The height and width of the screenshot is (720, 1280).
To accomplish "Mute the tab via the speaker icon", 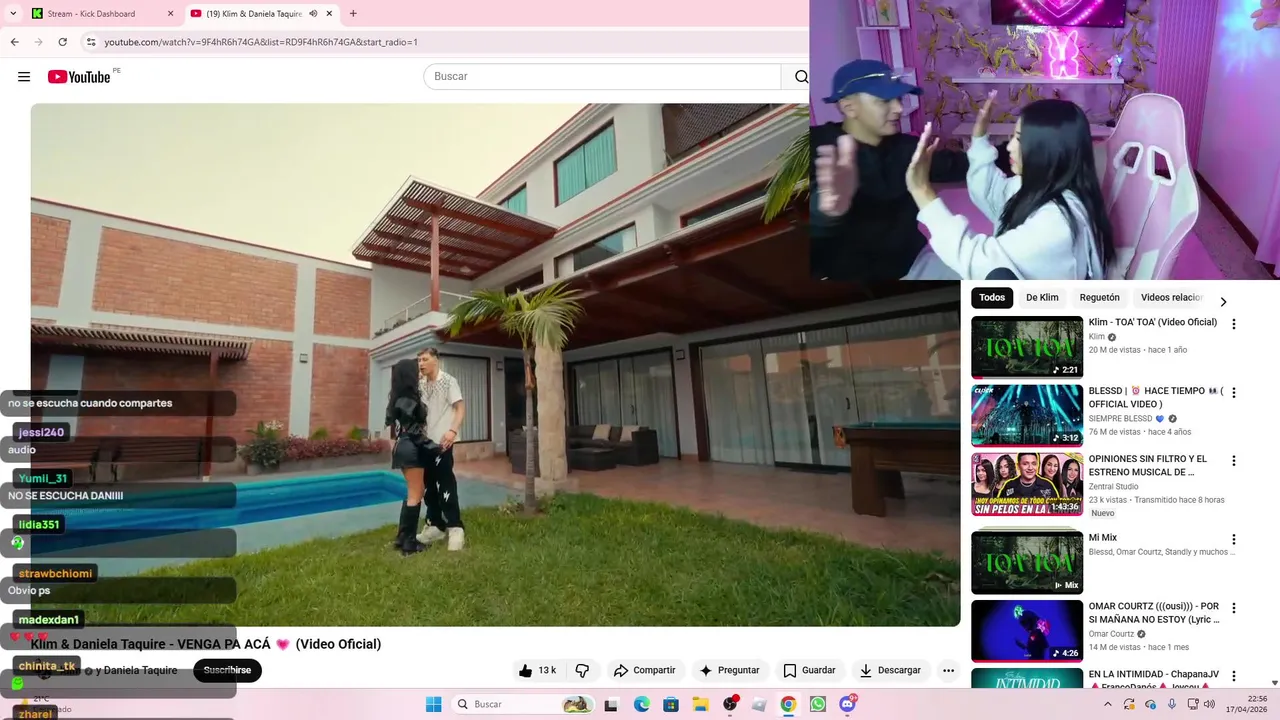I will (313, 14).
